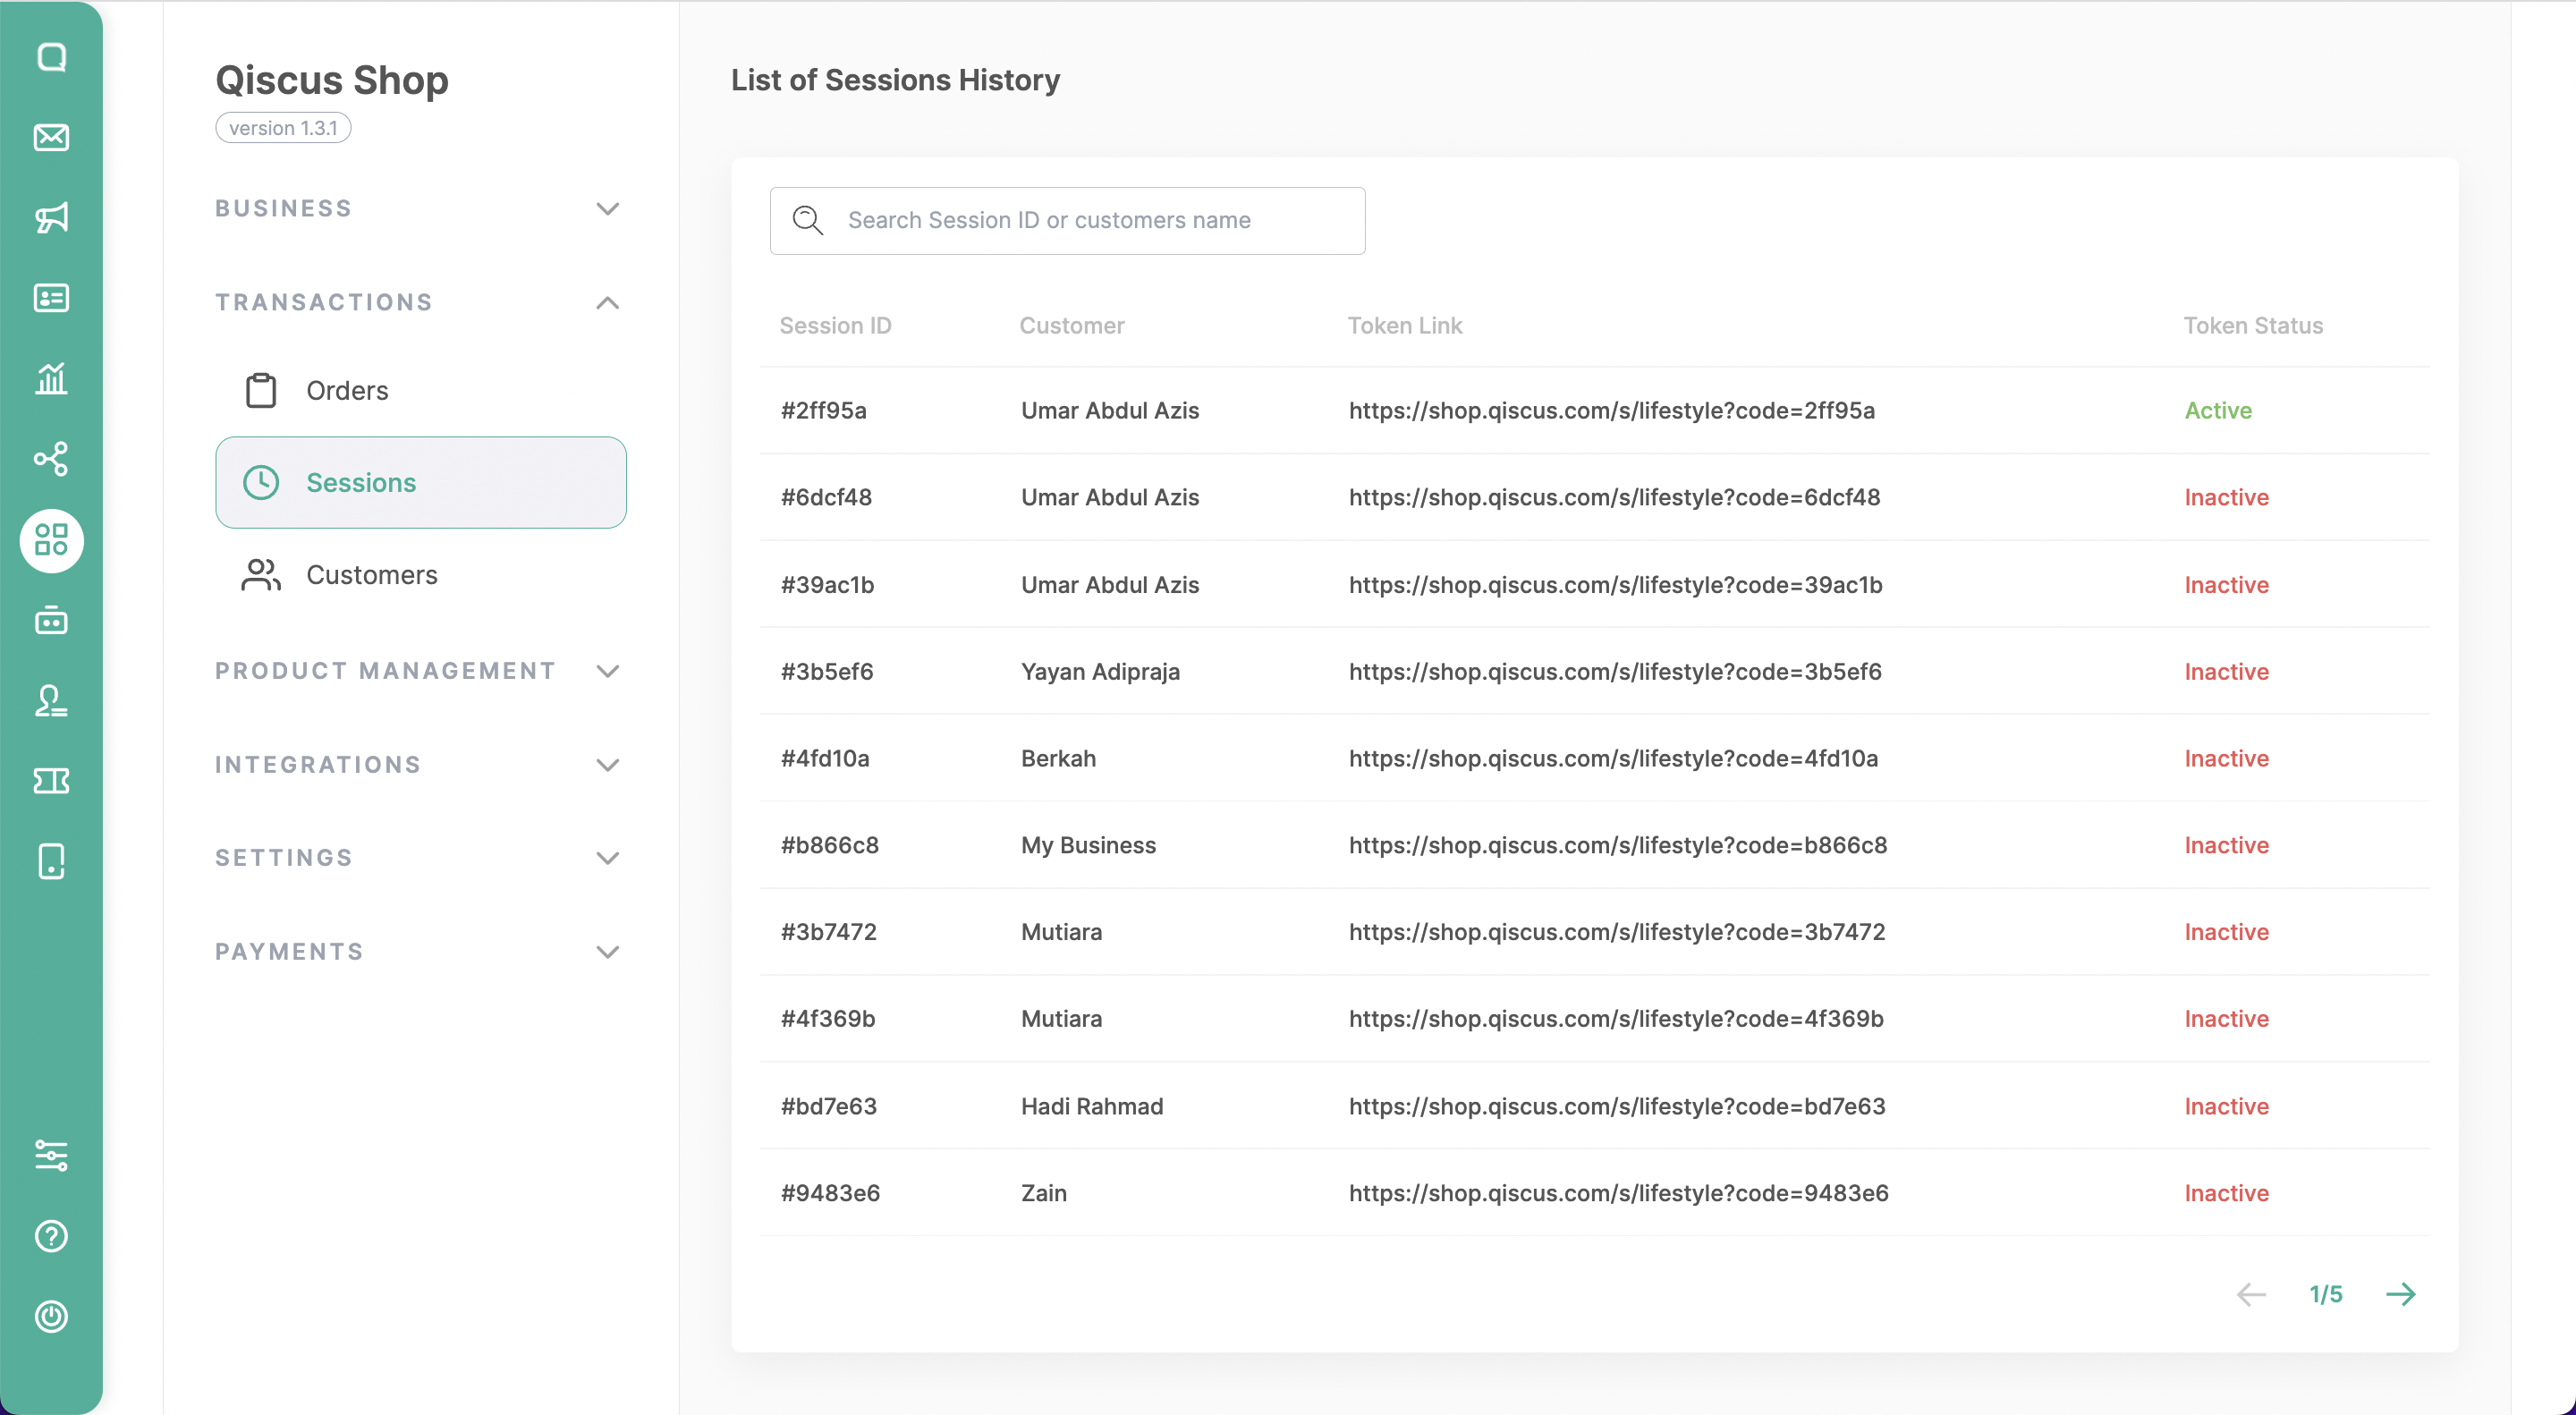
Task: Expand the Payments section chevron
Action: (x=607, y=951)
